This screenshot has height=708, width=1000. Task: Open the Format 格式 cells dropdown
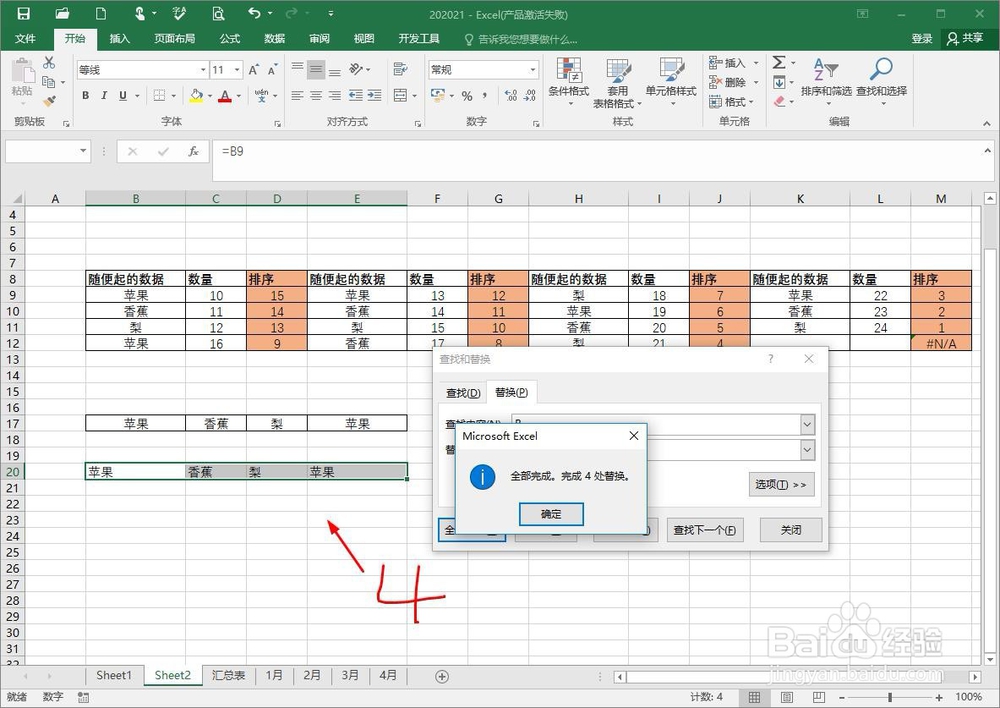point(732,101)
